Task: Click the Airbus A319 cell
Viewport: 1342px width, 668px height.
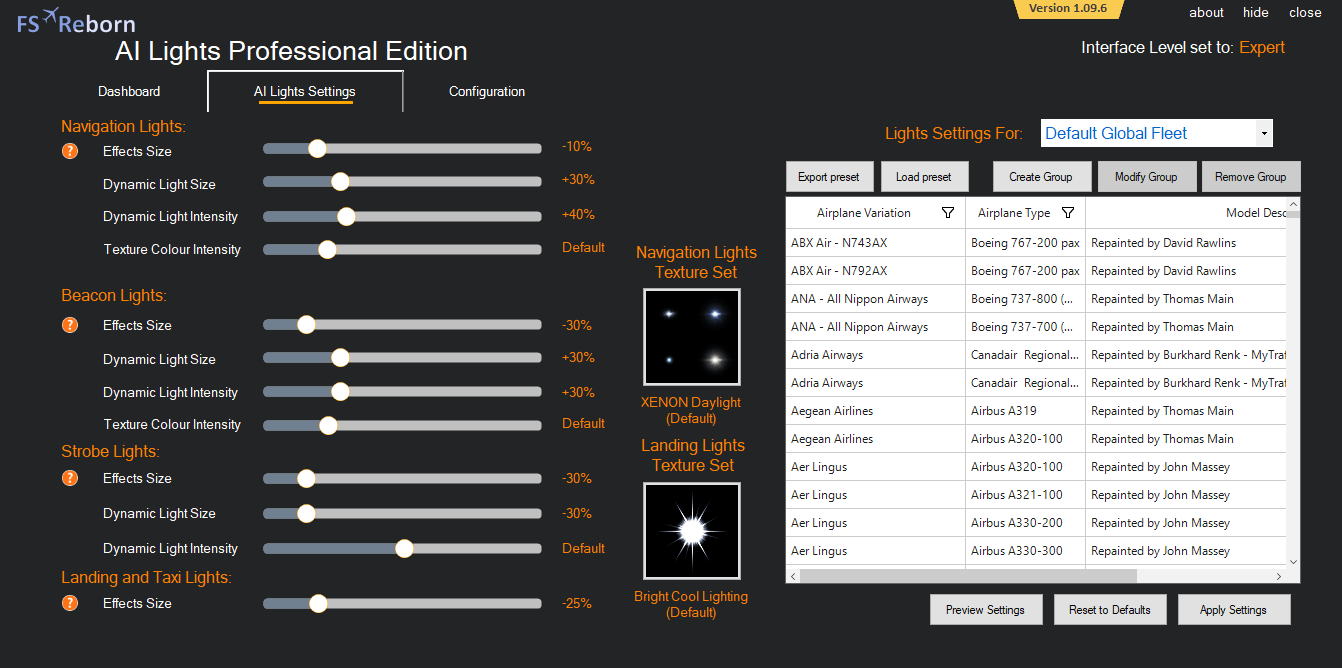Action: [x=1025, y=411]
